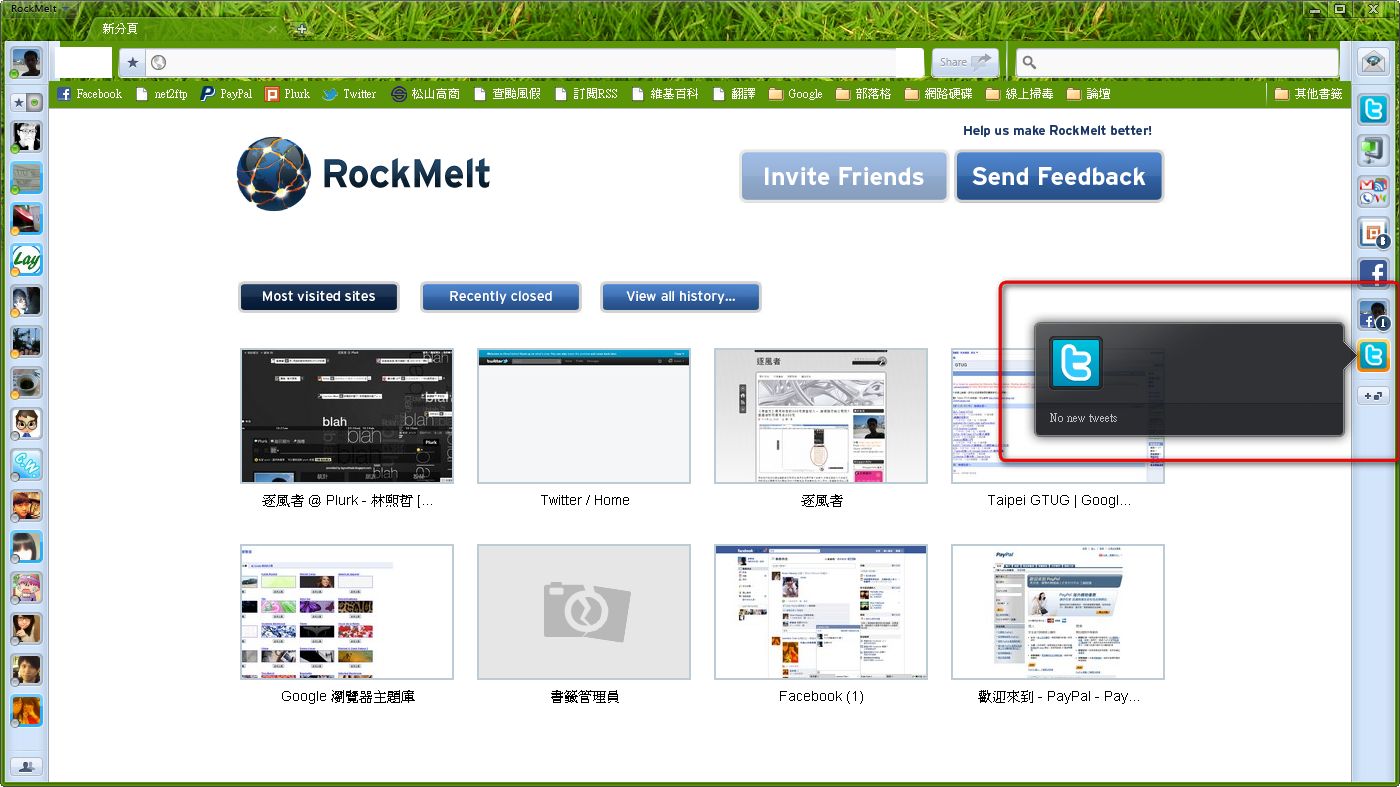Click the Share button
The width and height of the screenshot is (1400, 787).
[x=966, y=62]
